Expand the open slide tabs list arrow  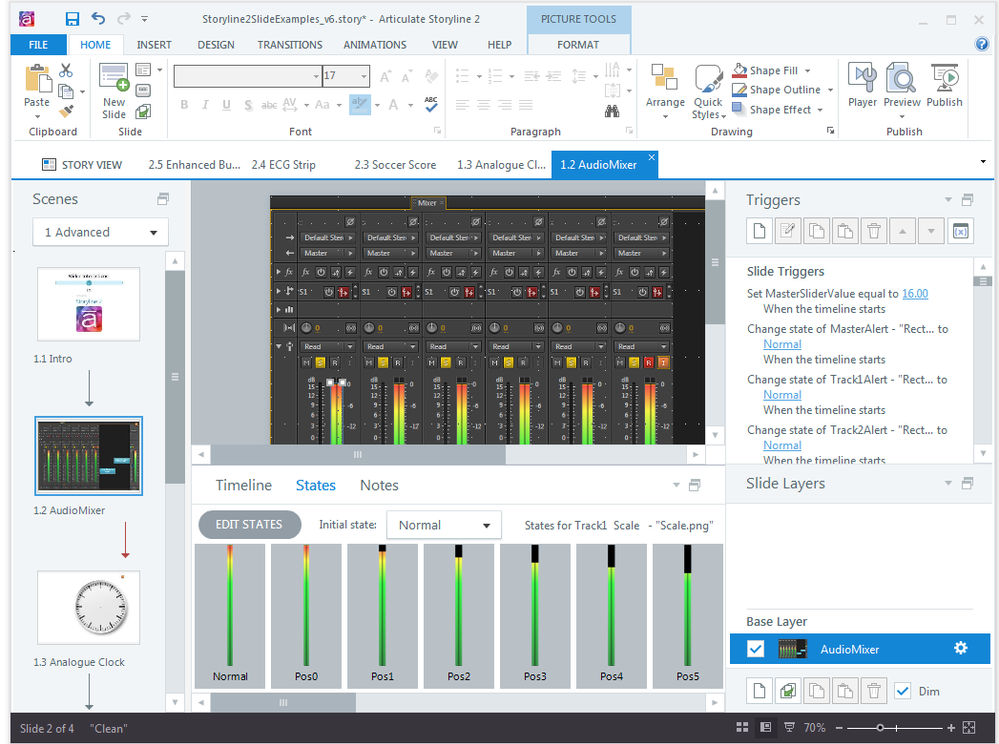[983, 162]
